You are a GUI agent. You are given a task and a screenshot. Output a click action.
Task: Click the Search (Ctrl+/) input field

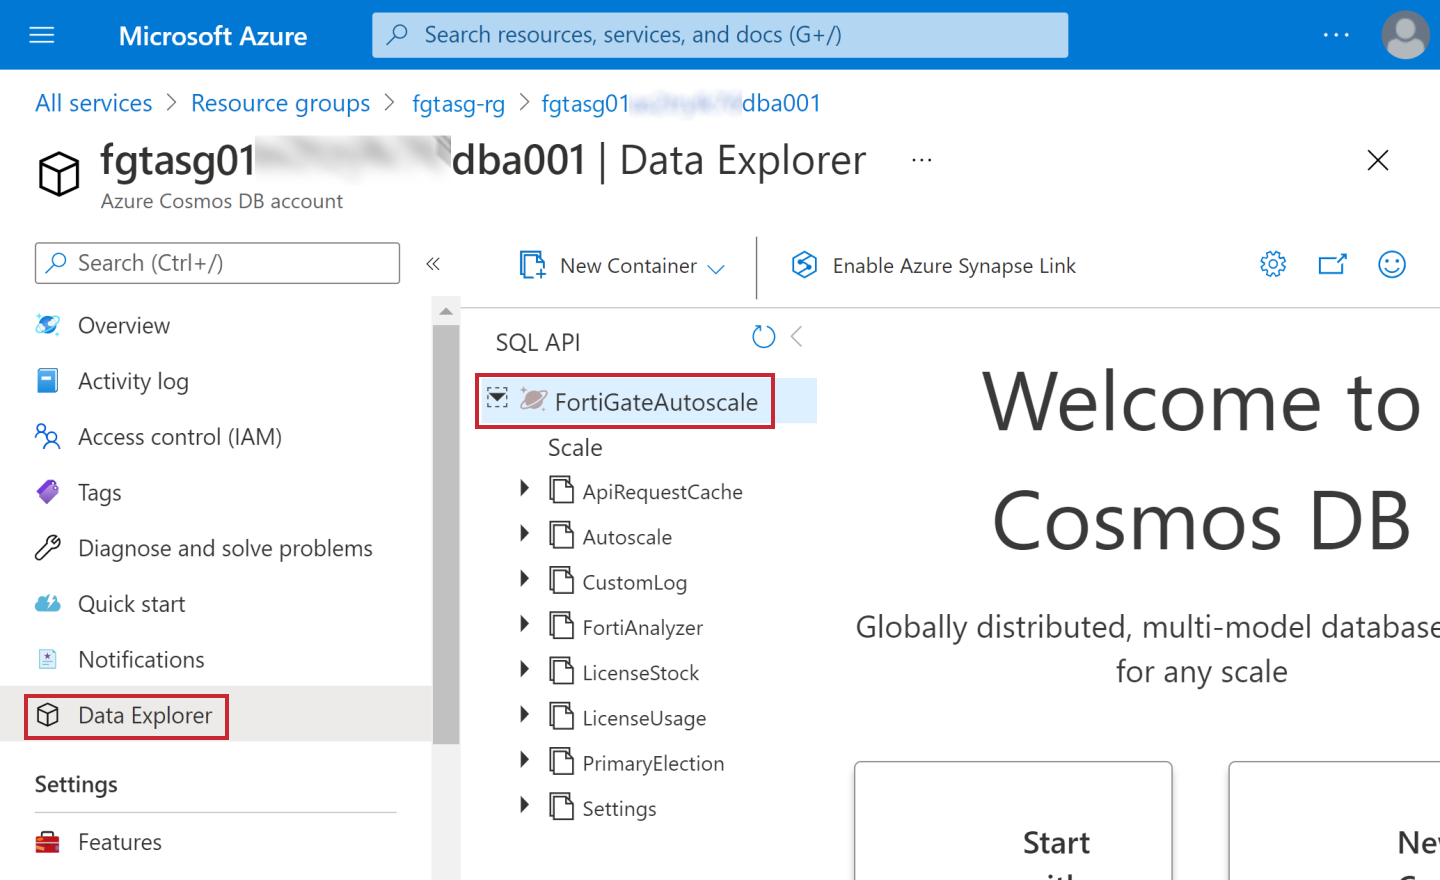[216, 263]
